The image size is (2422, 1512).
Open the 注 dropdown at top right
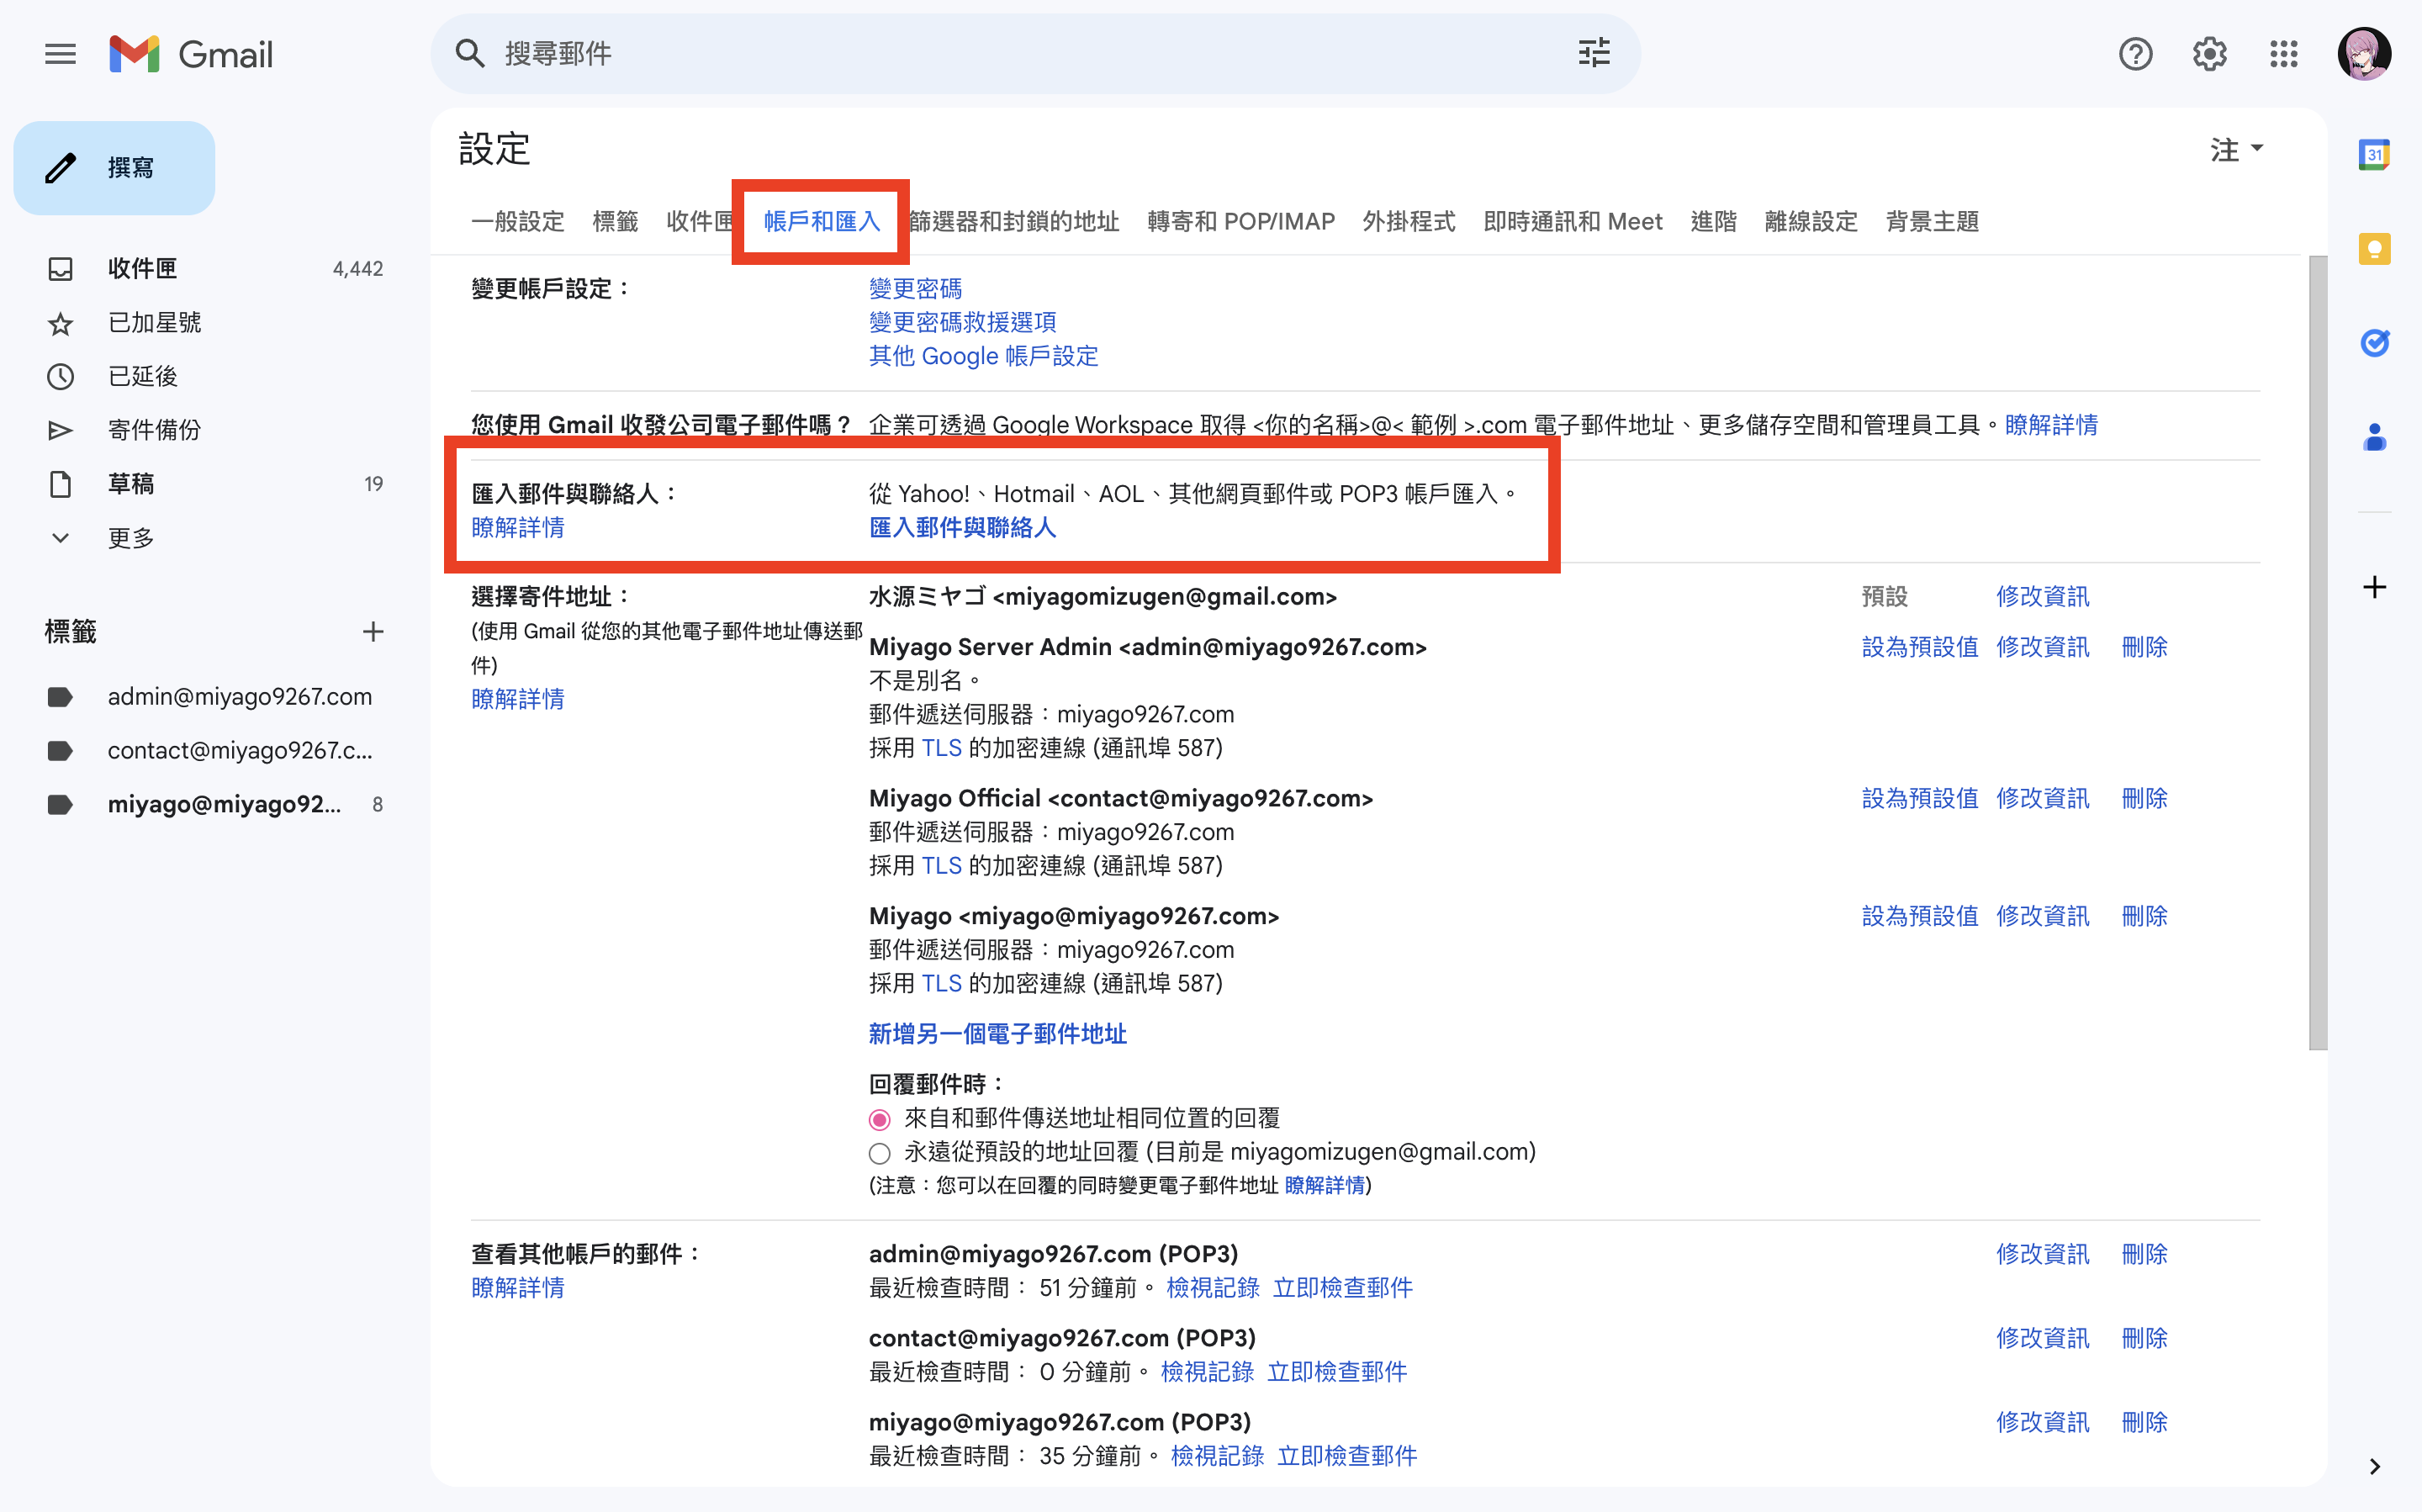click(2237, 149)
